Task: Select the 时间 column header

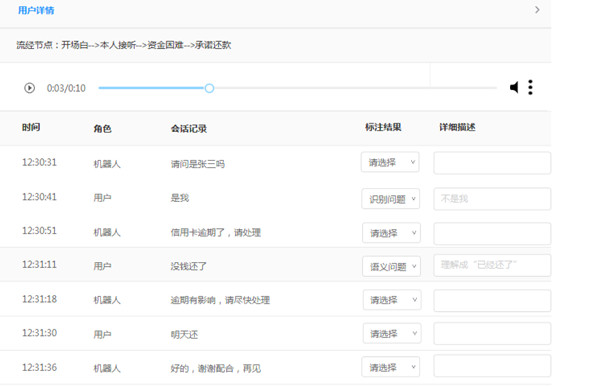Action: 31,128
